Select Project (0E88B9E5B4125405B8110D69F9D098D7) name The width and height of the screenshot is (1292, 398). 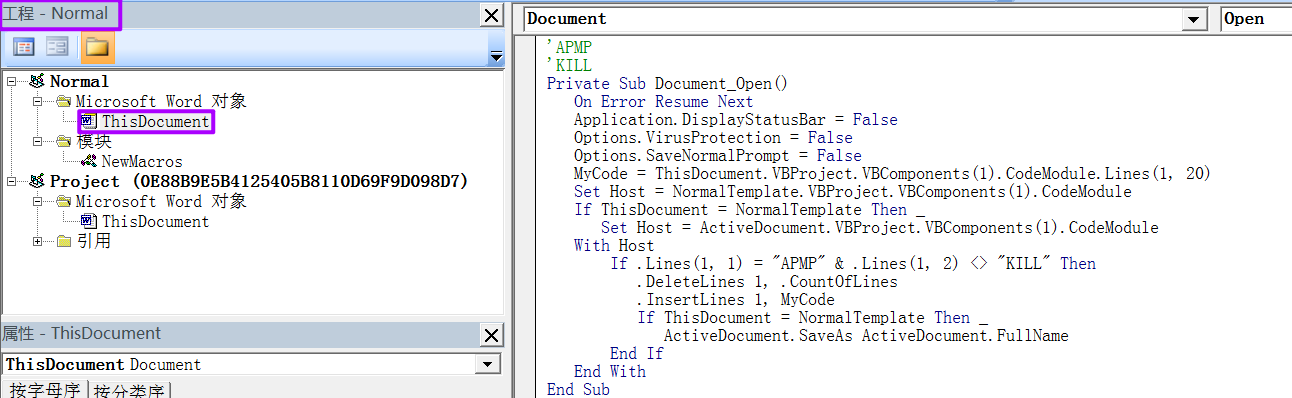[x=259, y=182]
